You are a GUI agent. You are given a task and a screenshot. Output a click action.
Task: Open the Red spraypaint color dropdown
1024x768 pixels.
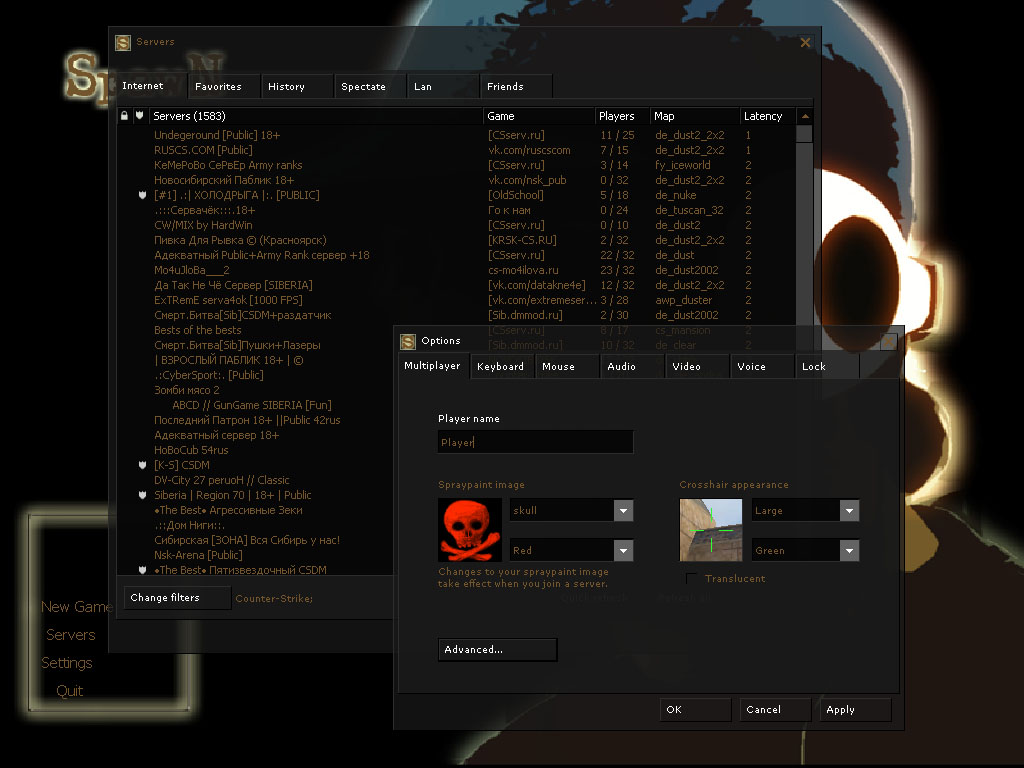click(624, 551)
